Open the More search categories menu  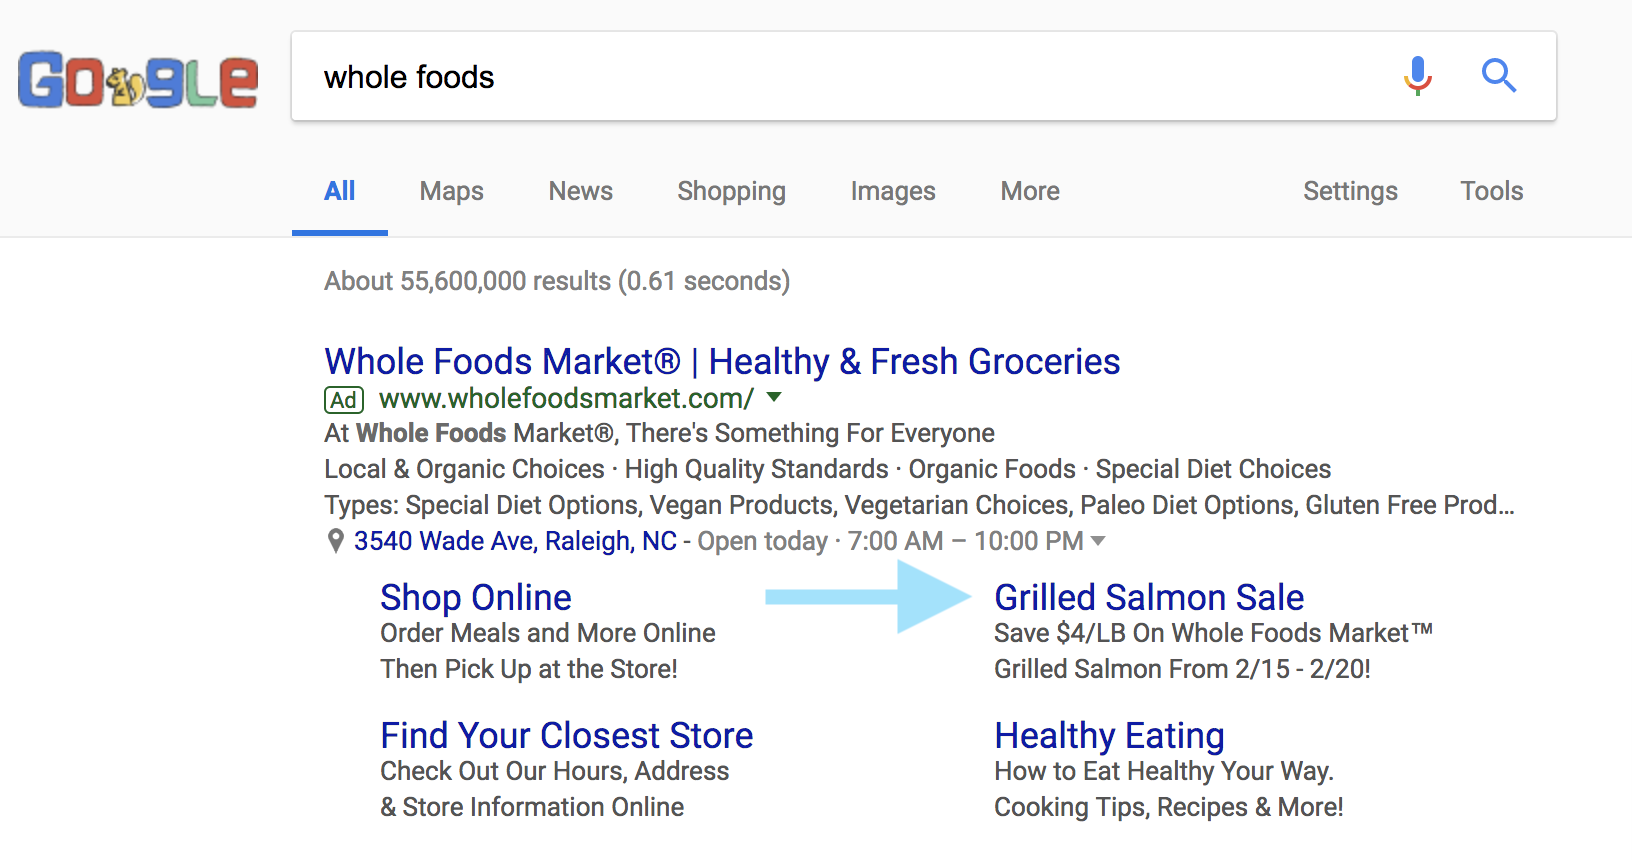(1030, 191)
